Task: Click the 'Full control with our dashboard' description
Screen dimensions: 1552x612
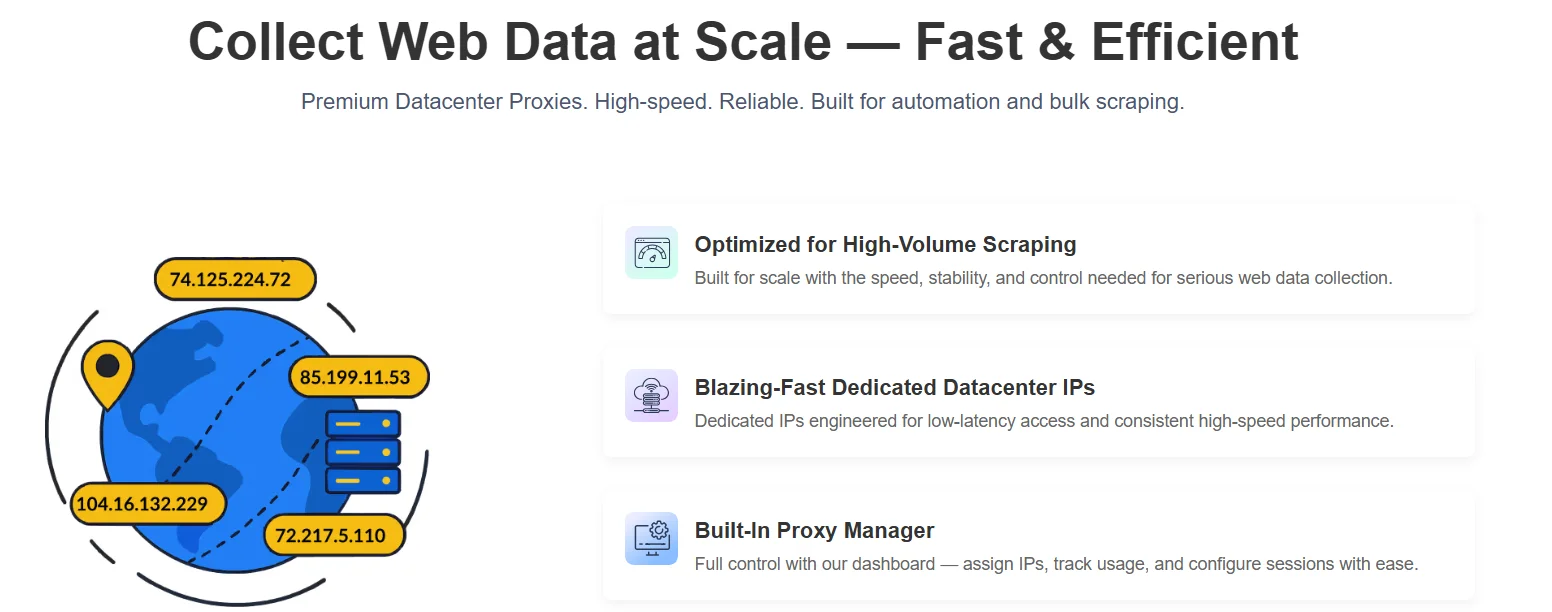Action: click(1055, 564)
